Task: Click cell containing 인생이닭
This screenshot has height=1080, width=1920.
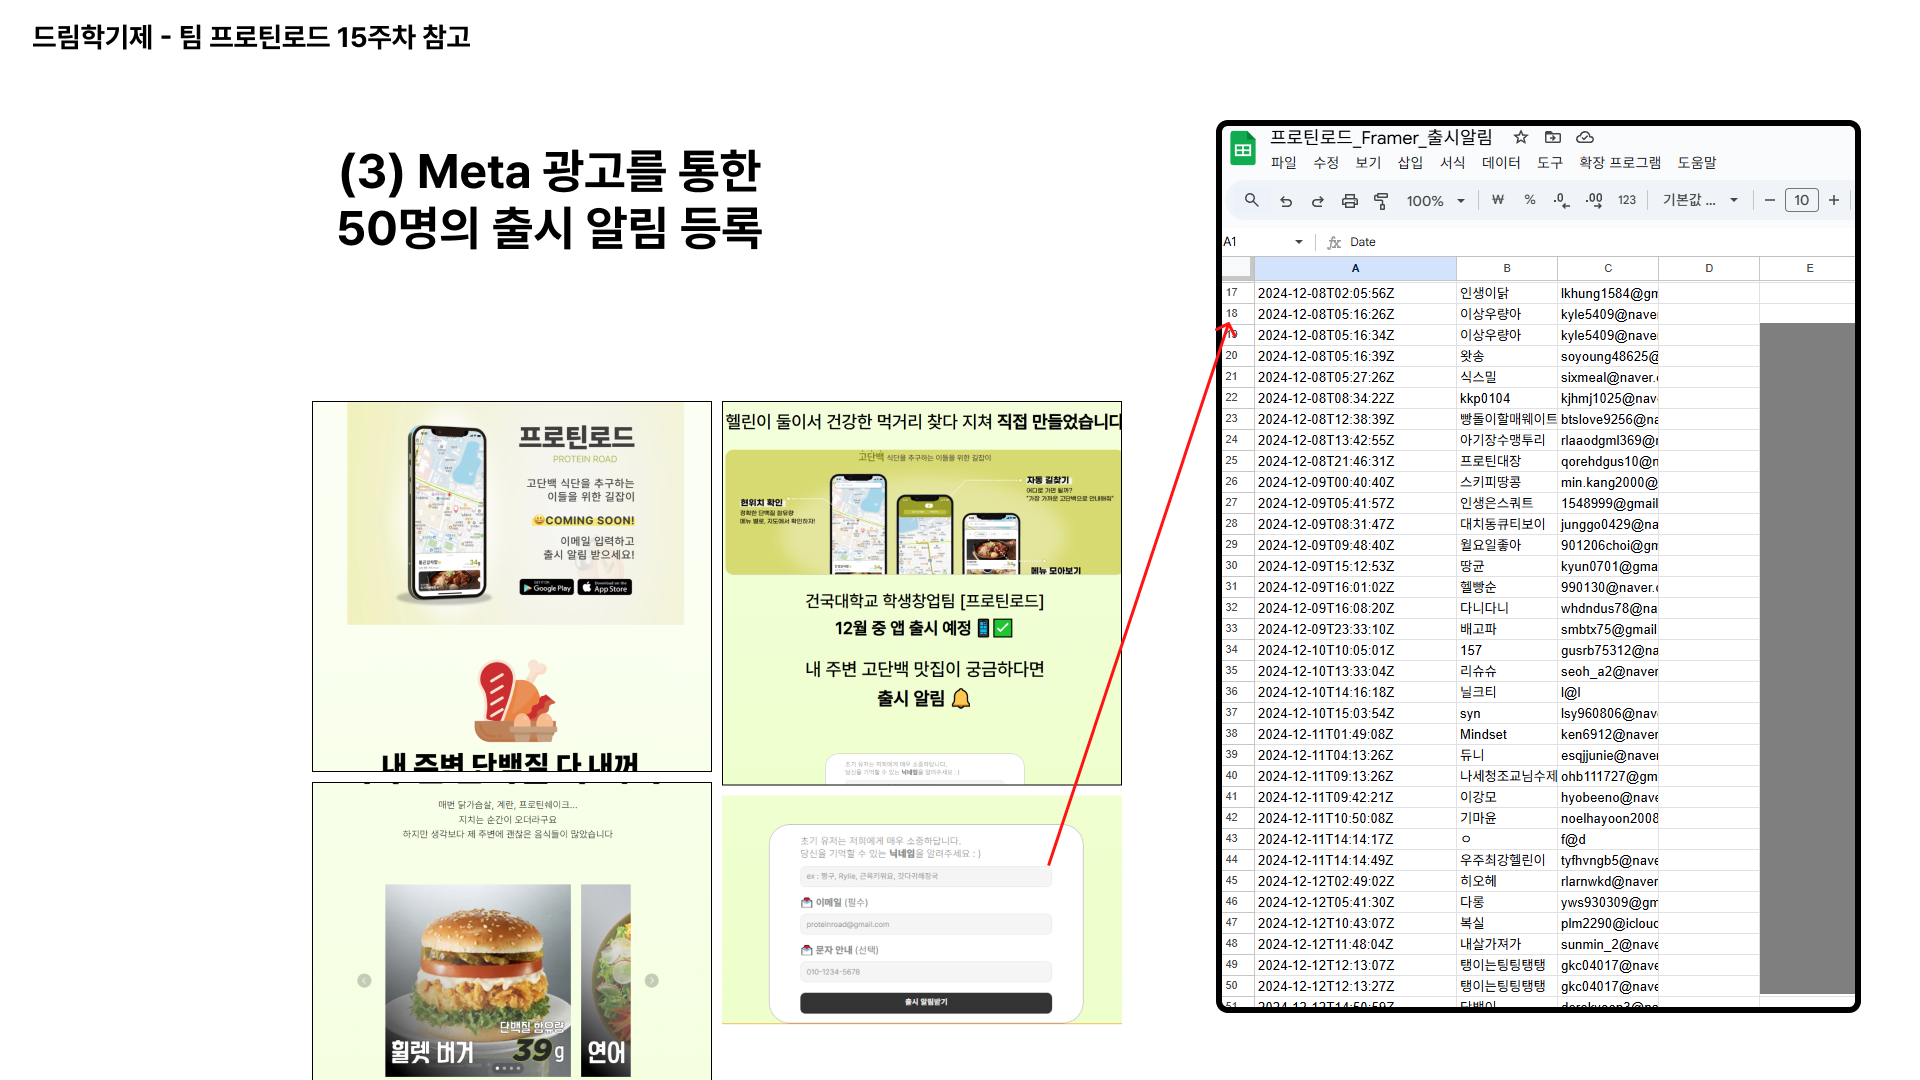Action: tap(1507, 293)
